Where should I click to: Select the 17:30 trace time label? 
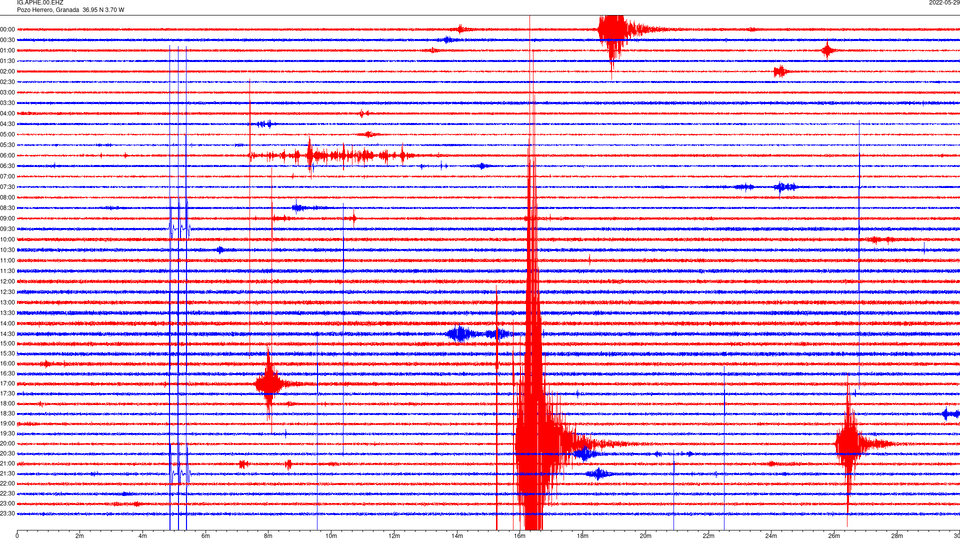click(8, 394)
